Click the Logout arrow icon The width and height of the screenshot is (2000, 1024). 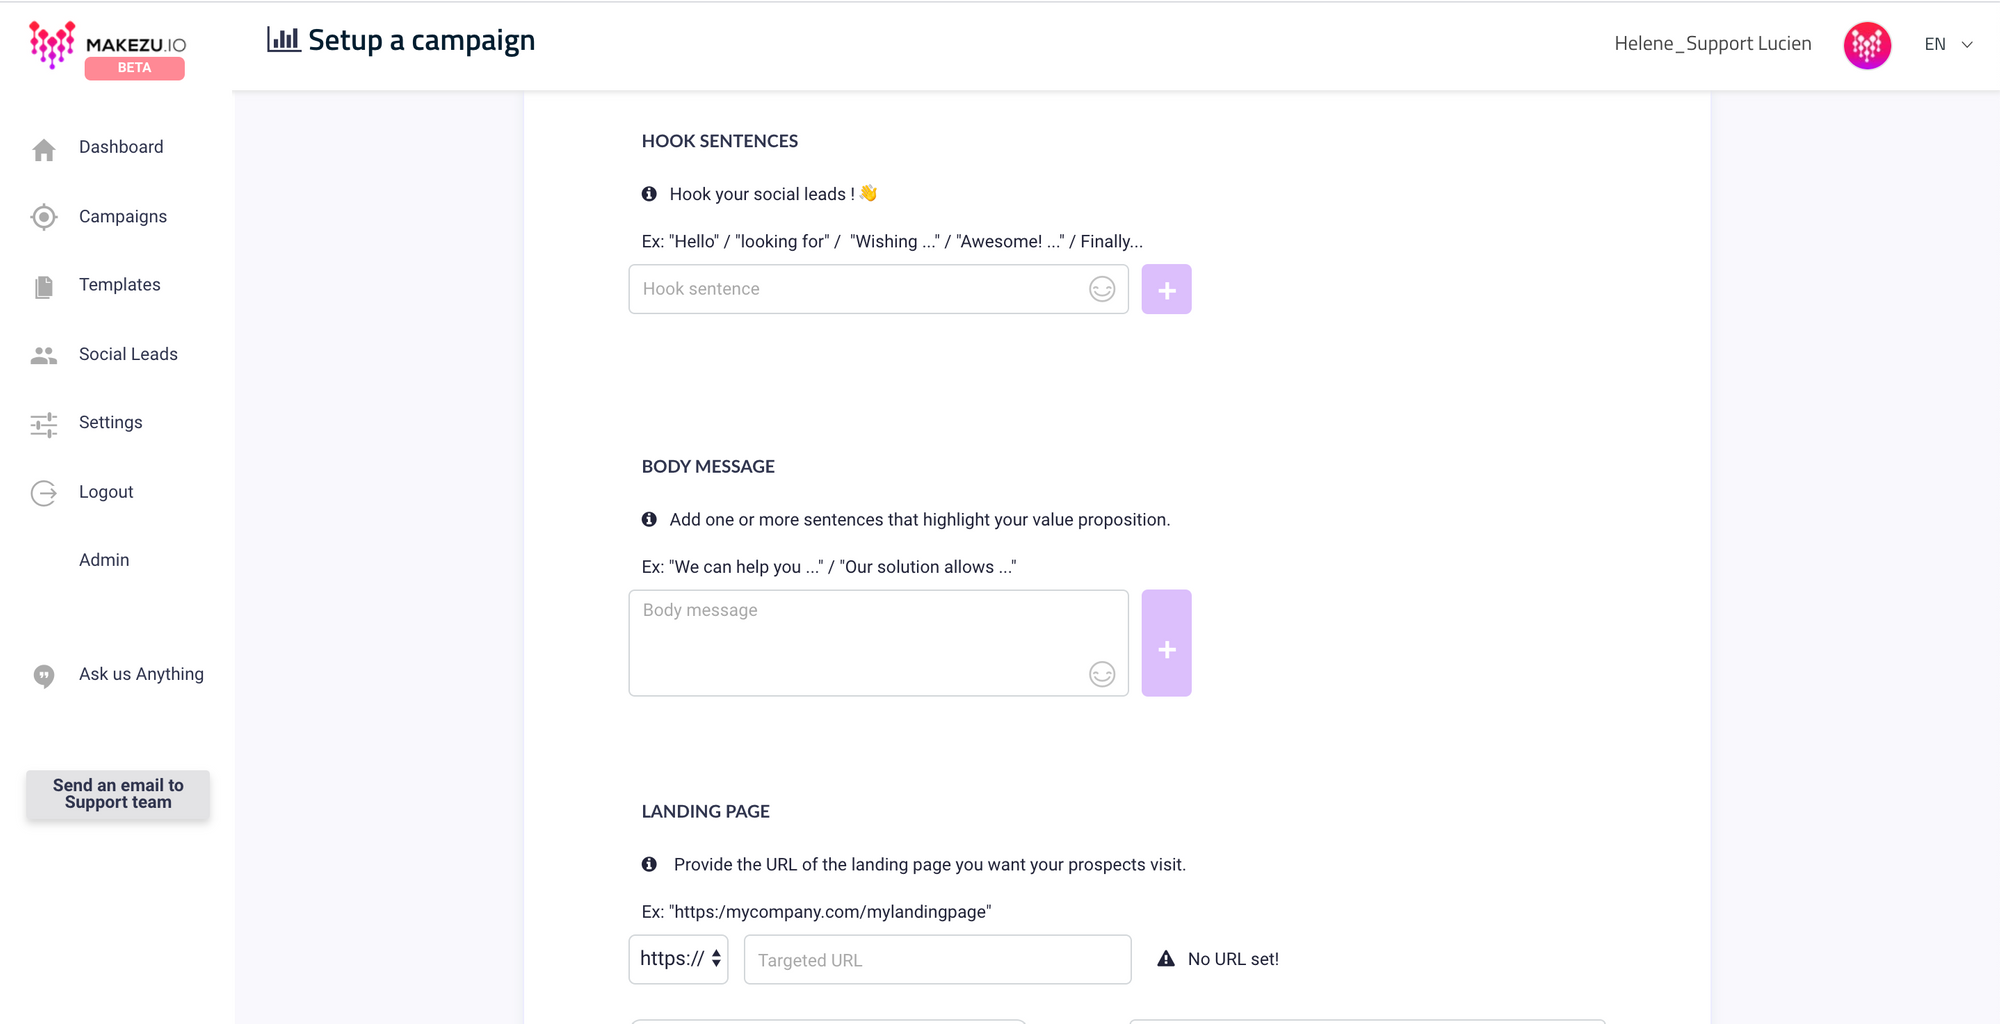[x=44, y=493]
